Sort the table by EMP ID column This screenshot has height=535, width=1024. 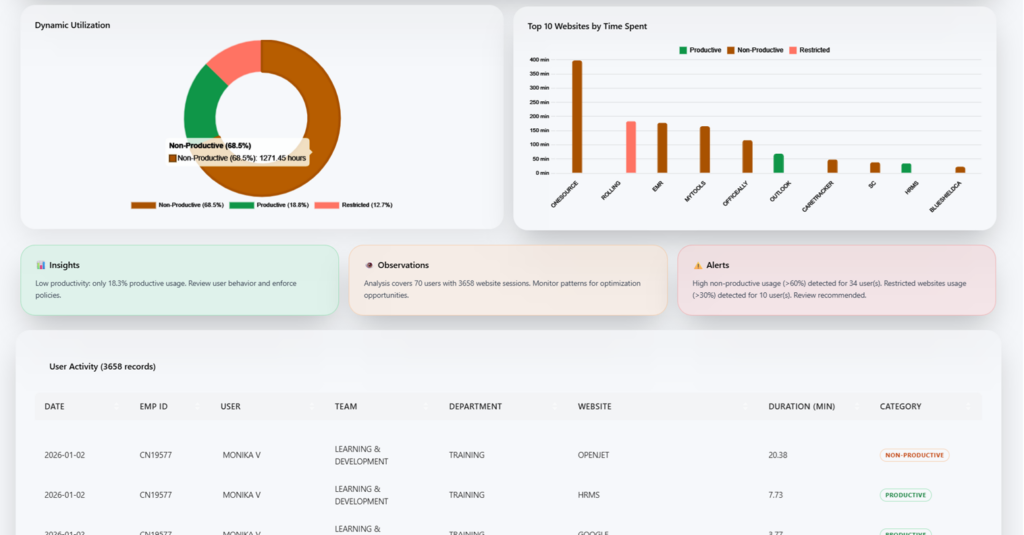pyautogui.click(x=153, y=406)
